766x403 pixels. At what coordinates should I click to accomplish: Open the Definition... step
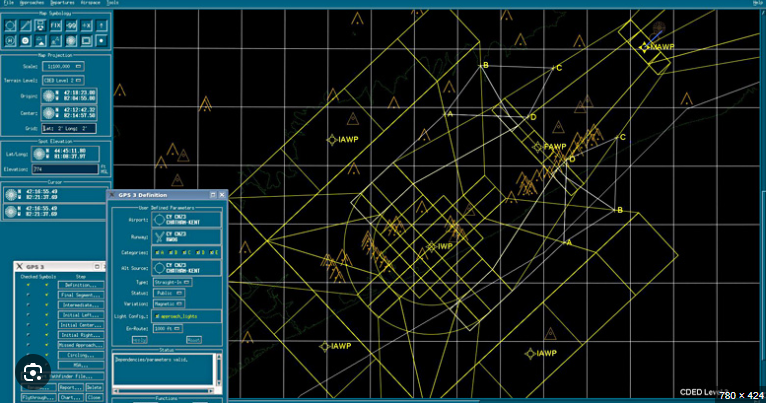(x=81, y=285)
